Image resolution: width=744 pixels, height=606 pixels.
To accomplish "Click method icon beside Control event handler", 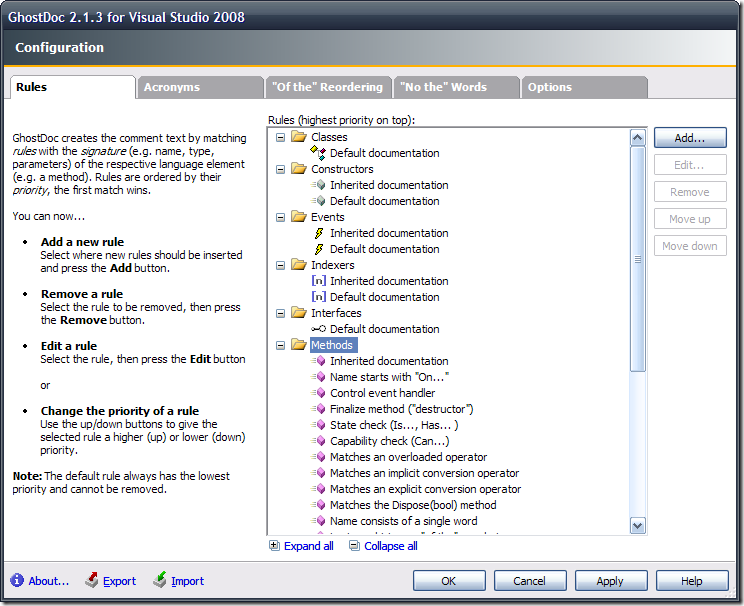I will [x=318, y=392].
